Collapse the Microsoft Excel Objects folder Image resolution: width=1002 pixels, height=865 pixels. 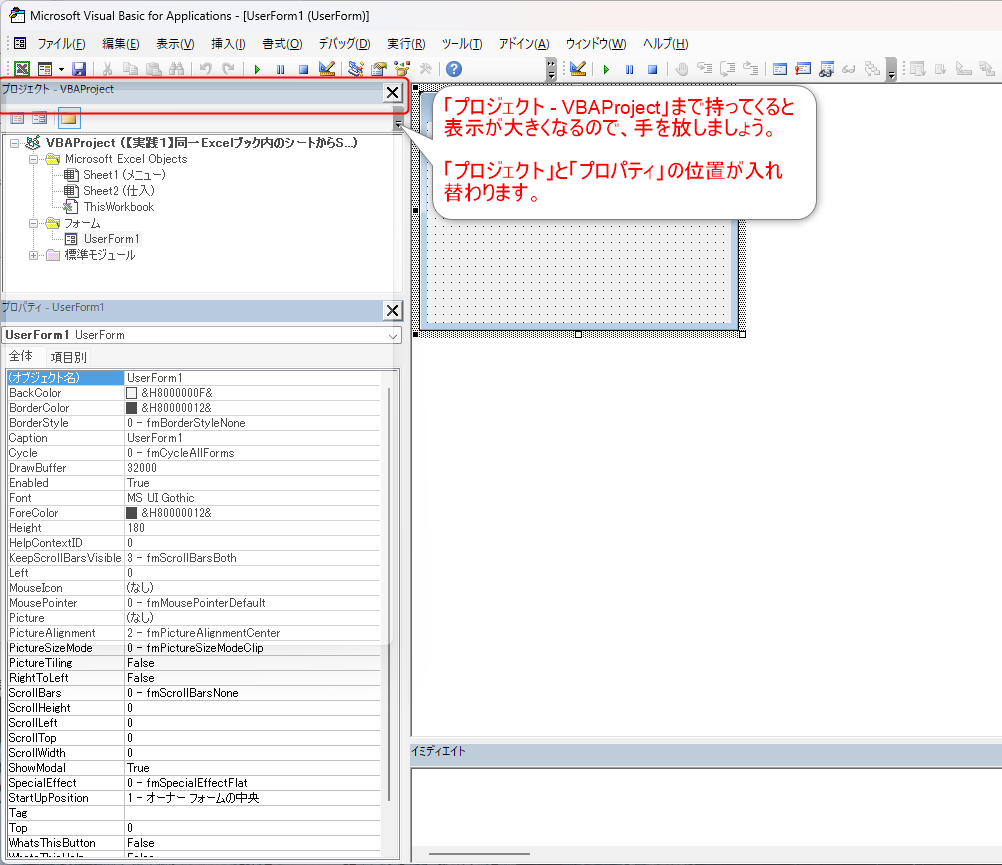tap(33, 159)
